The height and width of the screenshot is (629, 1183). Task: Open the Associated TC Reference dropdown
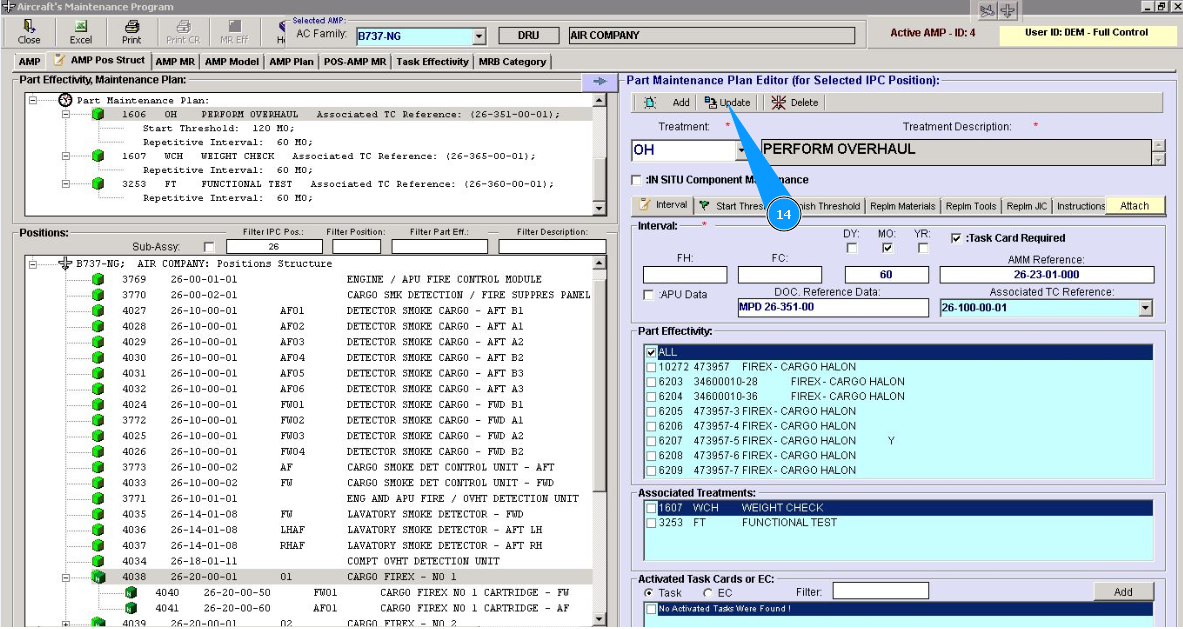[x=1145, y=309]
